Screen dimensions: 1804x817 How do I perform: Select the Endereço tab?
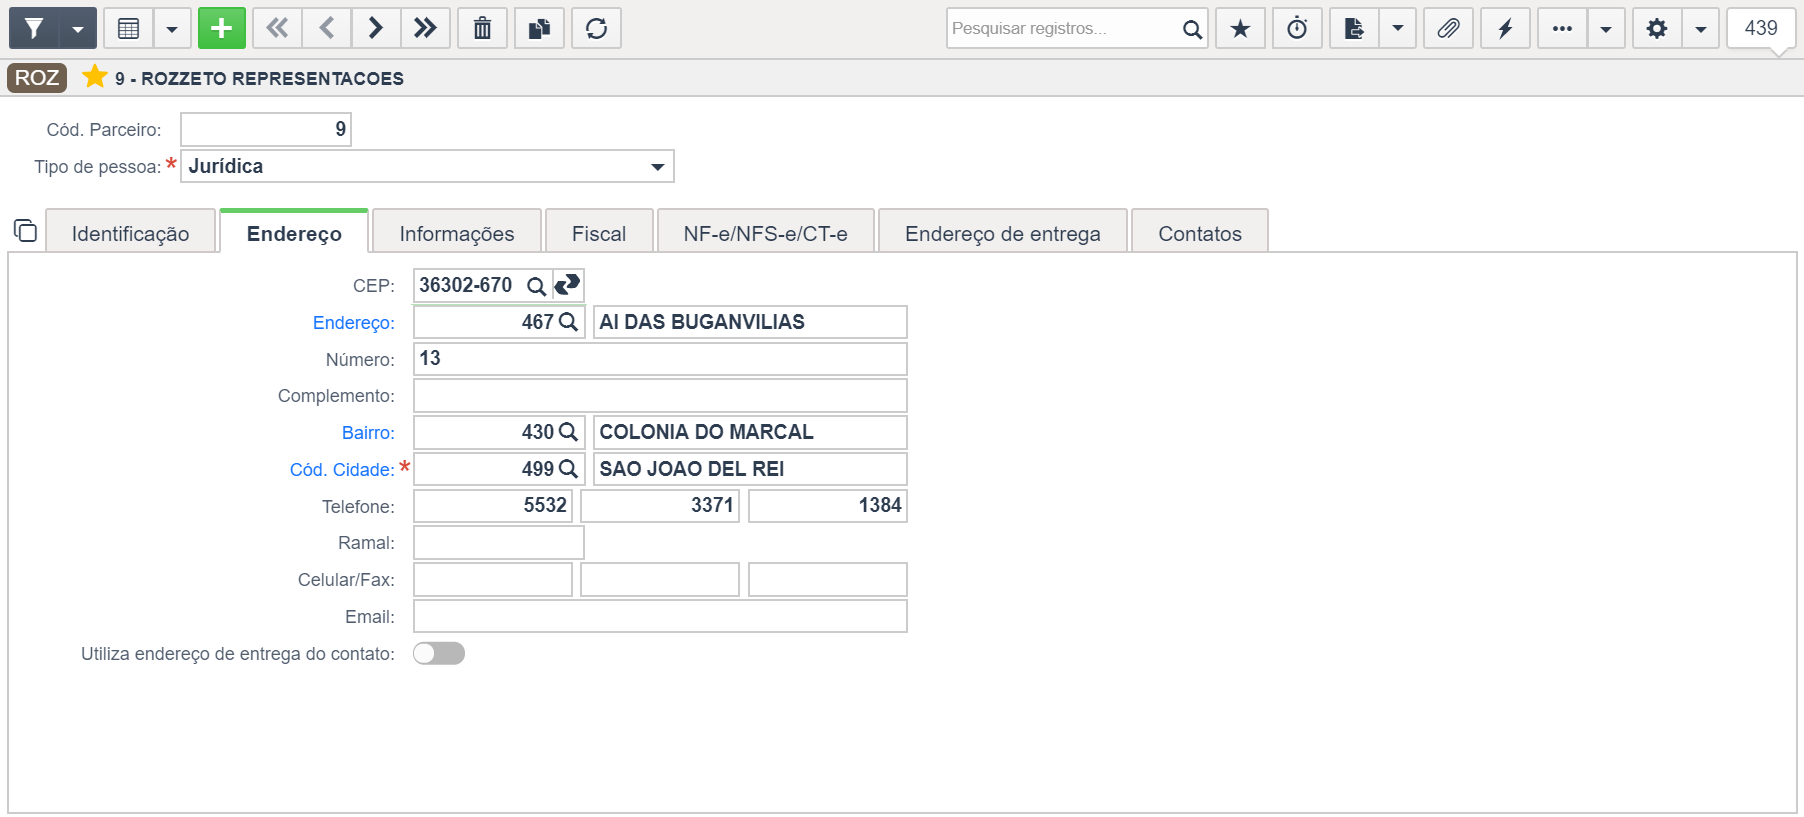point(294,233)
